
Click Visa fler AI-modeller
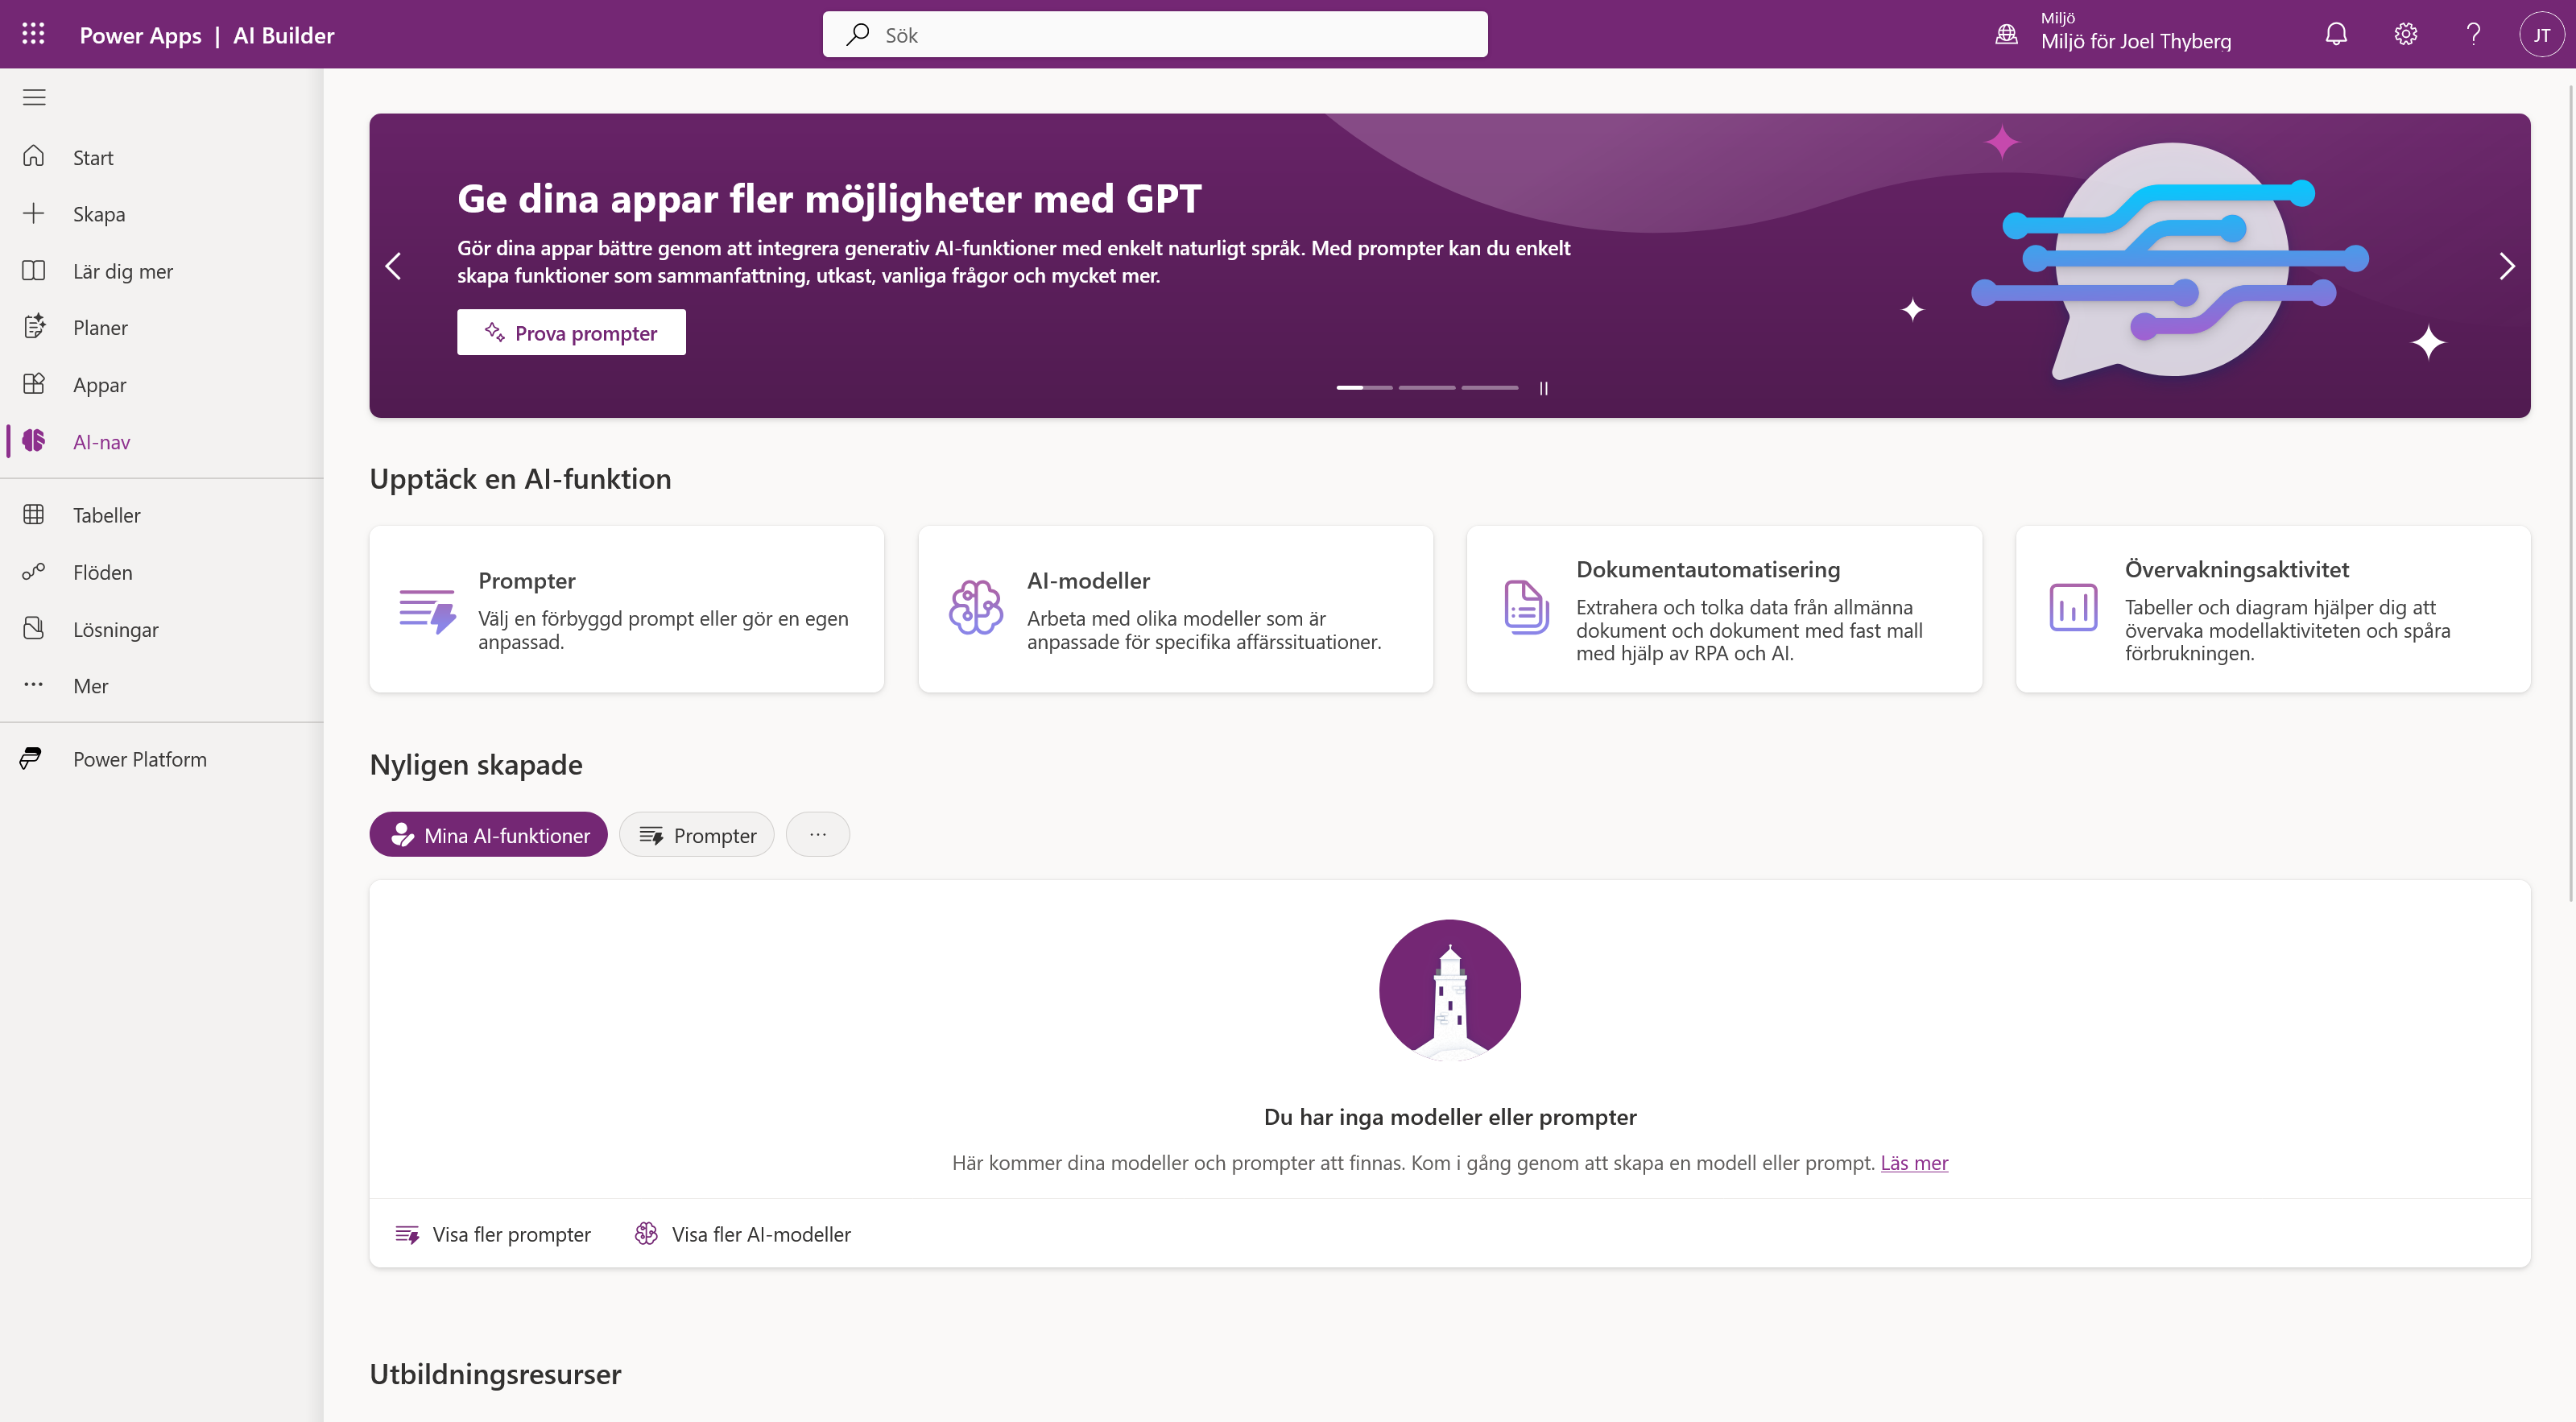tap(743, 1234)
